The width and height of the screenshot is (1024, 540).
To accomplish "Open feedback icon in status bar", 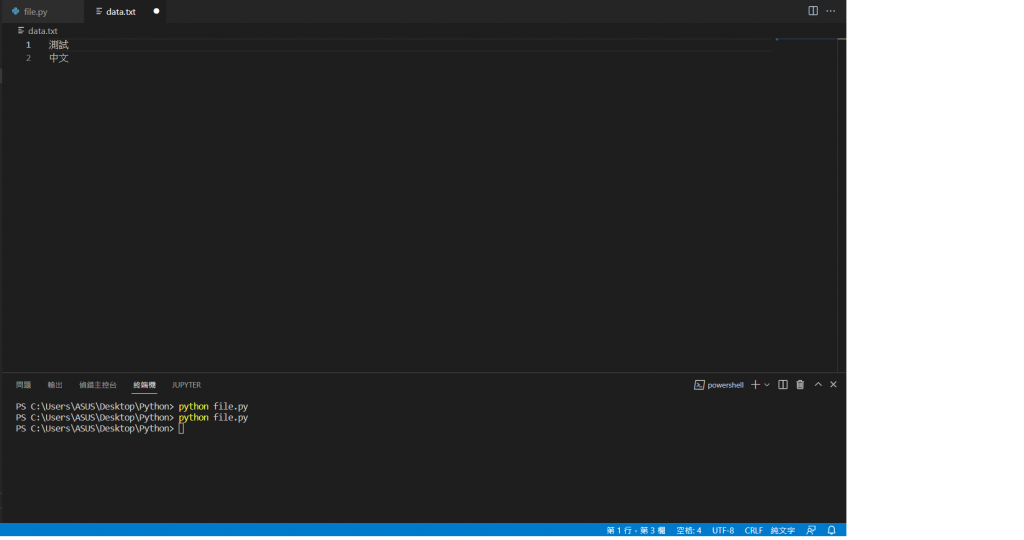I will (x=811, y=530).
